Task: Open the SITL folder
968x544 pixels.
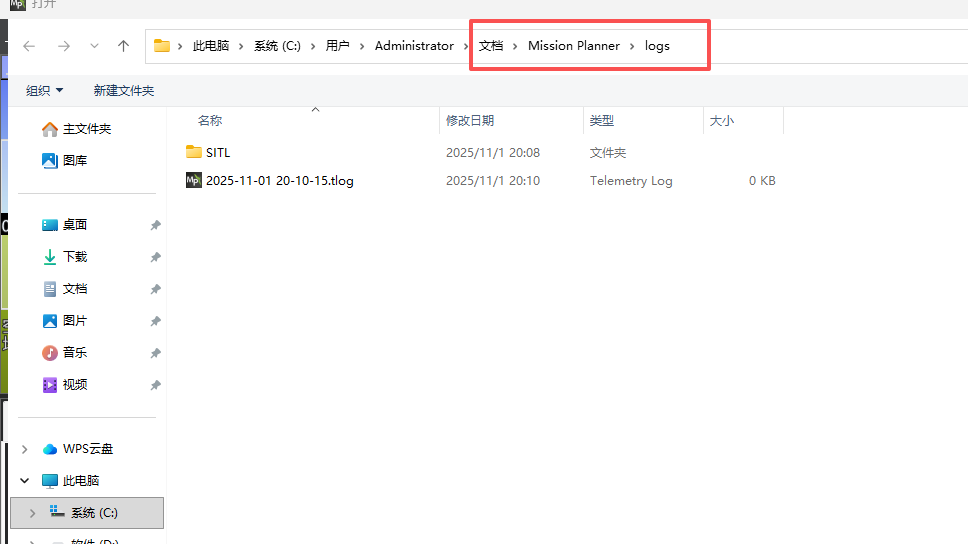Action: coord(217,153)
